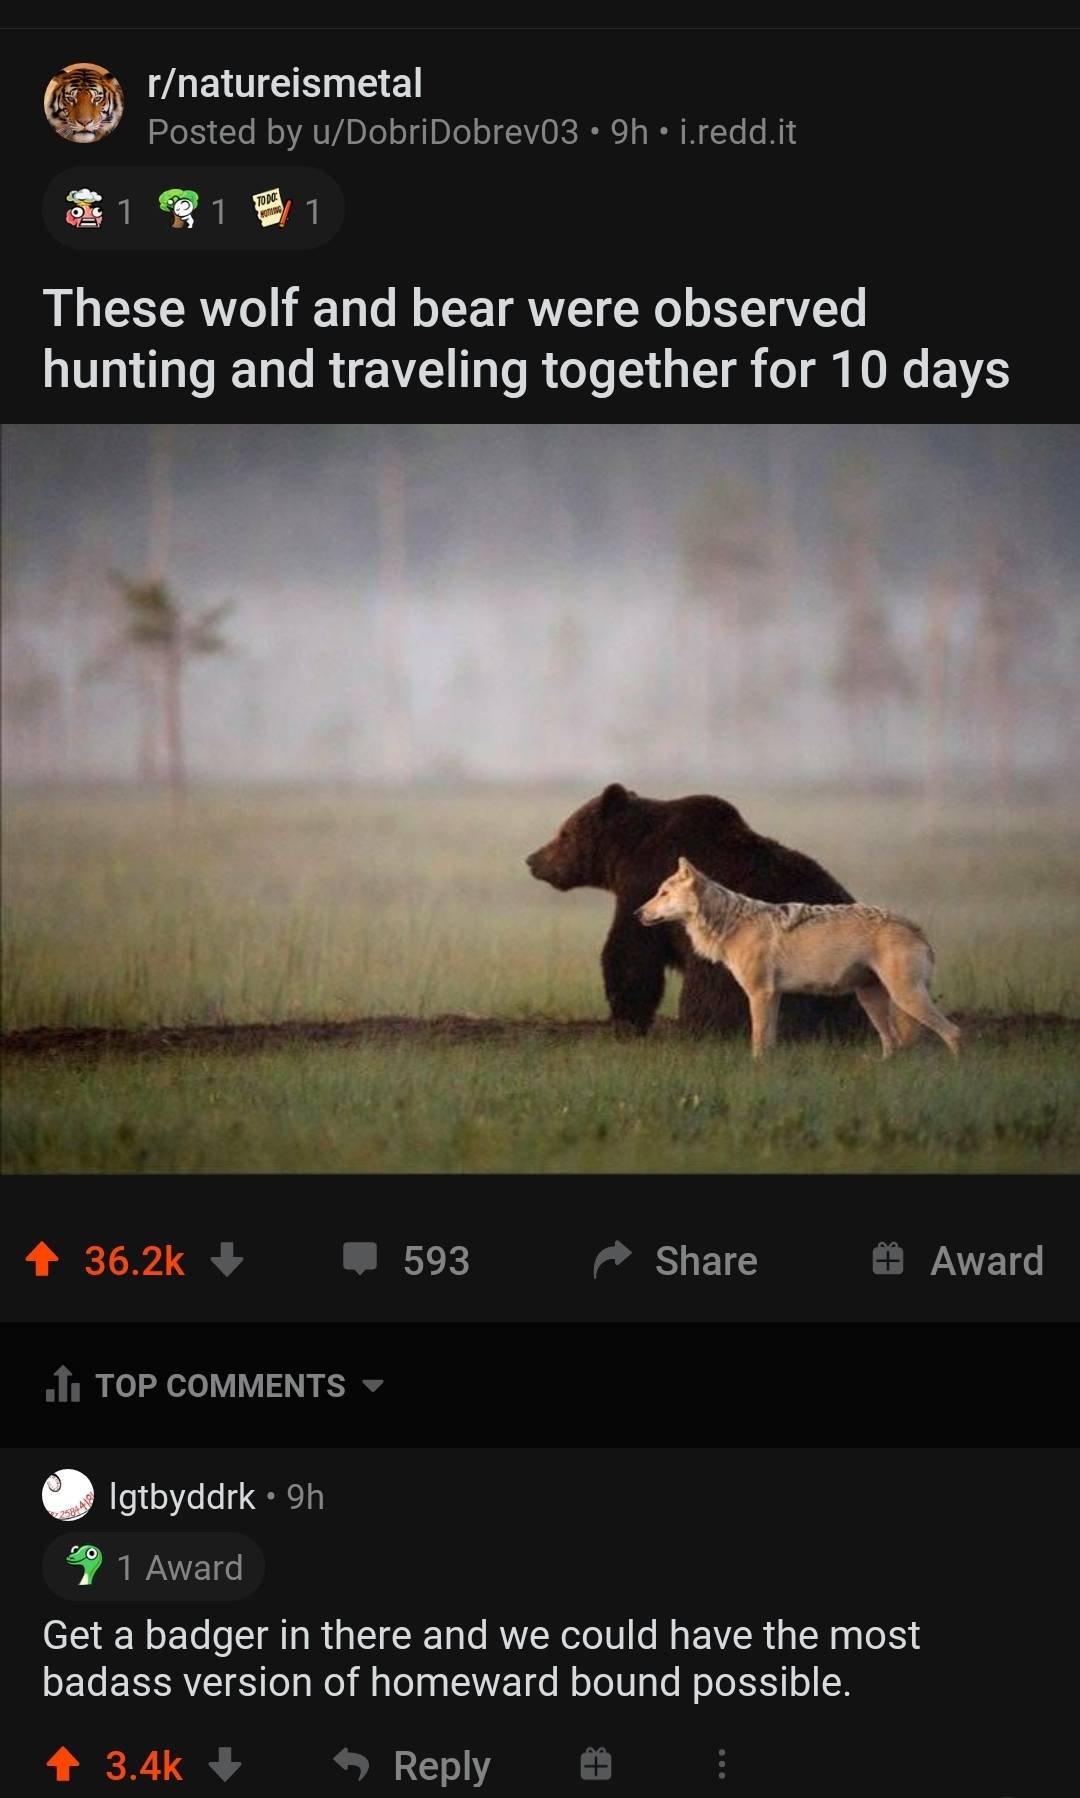Click the post title text
The height and width of the screenshot is (1798, 1080).
tap(526, 339)
